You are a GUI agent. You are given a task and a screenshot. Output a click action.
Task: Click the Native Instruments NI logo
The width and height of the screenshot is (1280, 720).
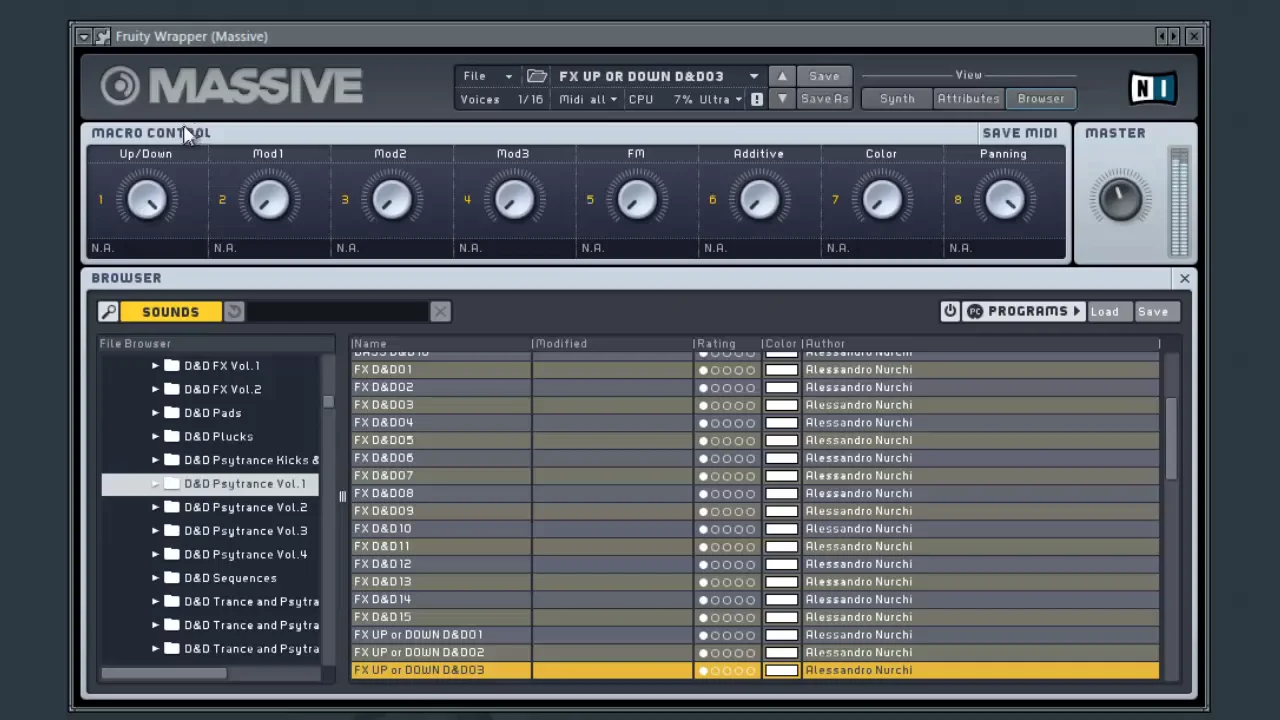coord(1152,88)
